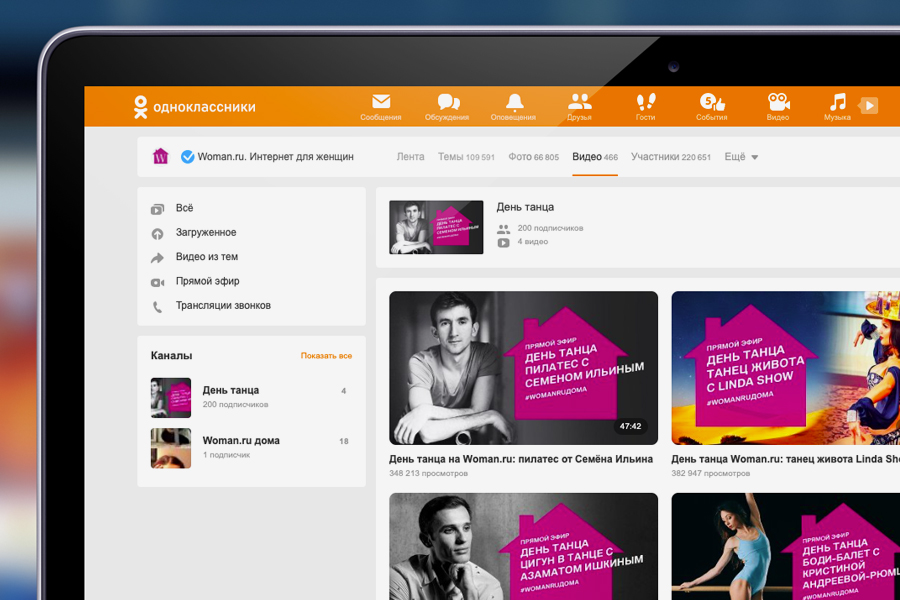Open Гости guests footprints icon

[x=646, y=102]
